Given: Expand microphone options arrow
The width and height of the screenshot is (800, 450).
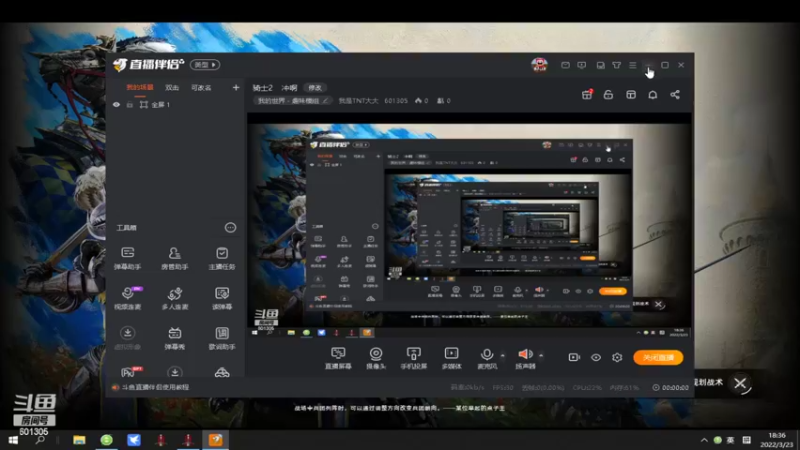Looking at the screenshot, I should coord(503,356).
